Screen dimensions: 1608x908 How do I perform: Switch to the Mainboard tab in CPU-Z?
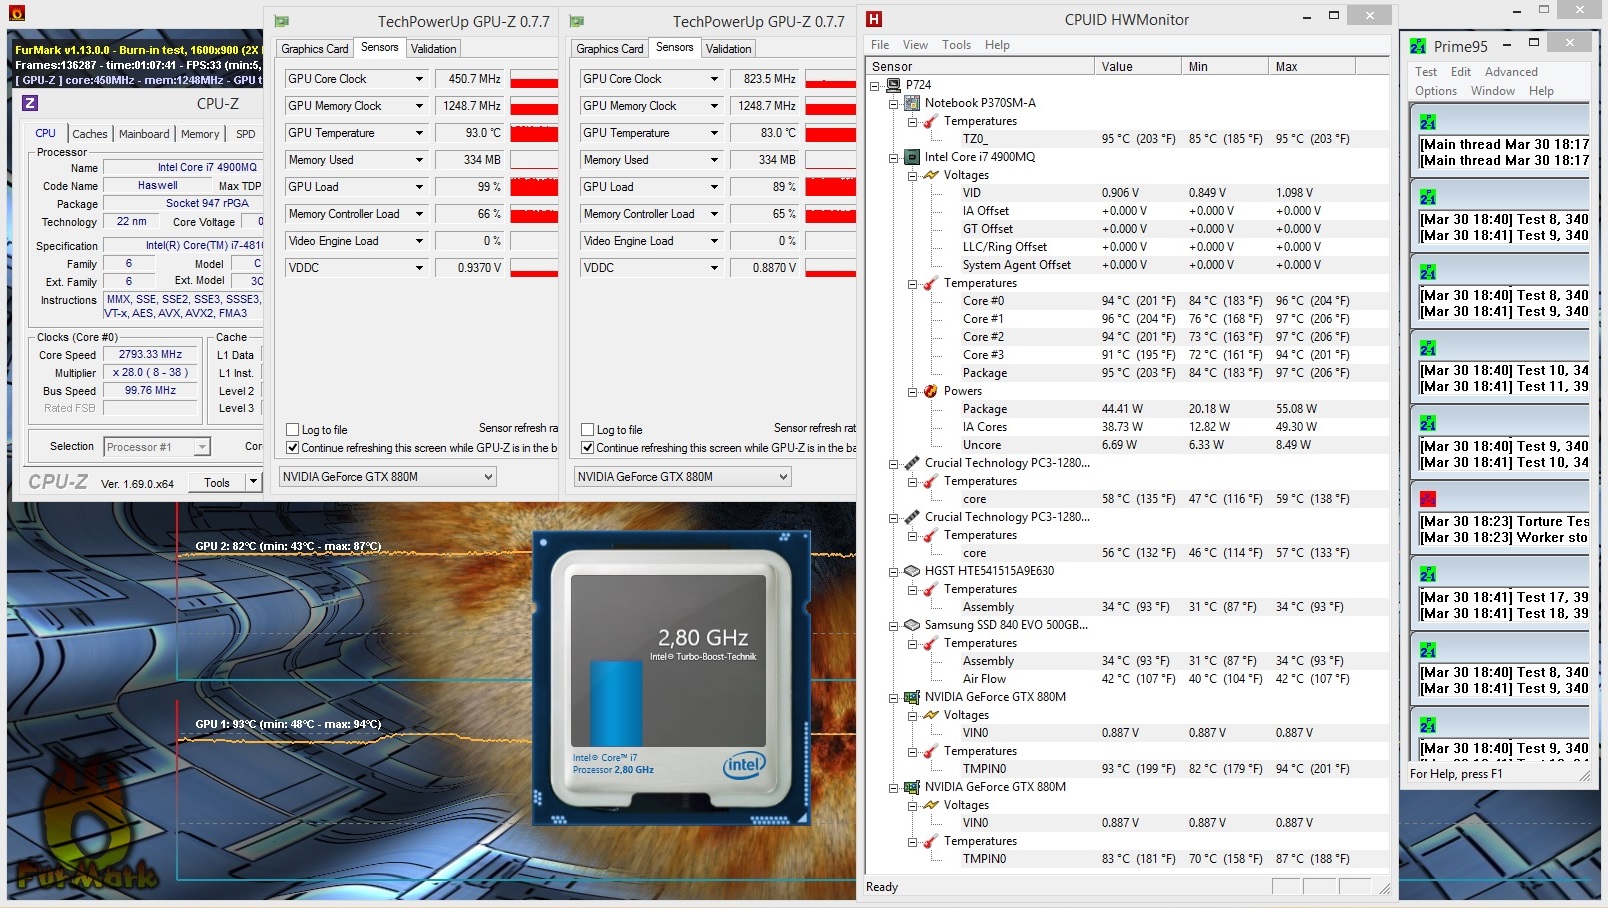[x=144, y=134]
